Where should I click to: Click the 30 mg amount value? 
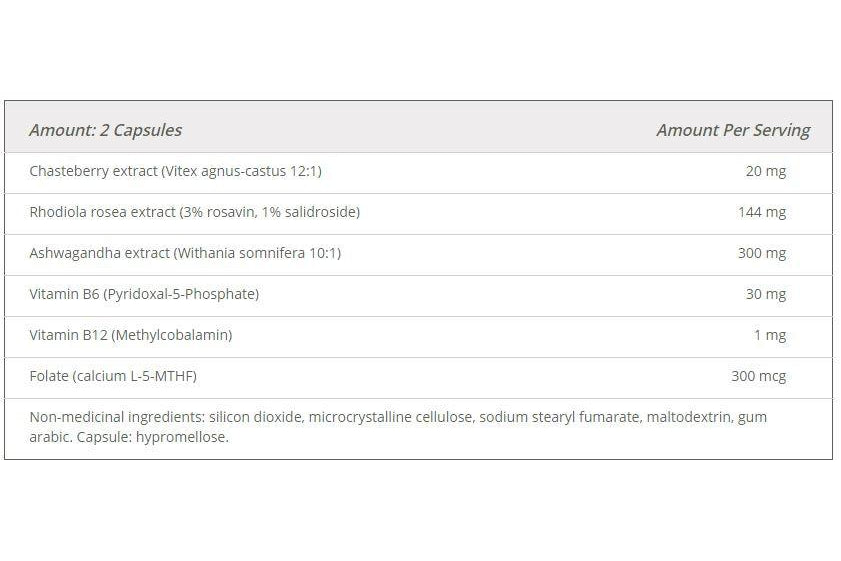pyautogui.click(x=765, y=294)
